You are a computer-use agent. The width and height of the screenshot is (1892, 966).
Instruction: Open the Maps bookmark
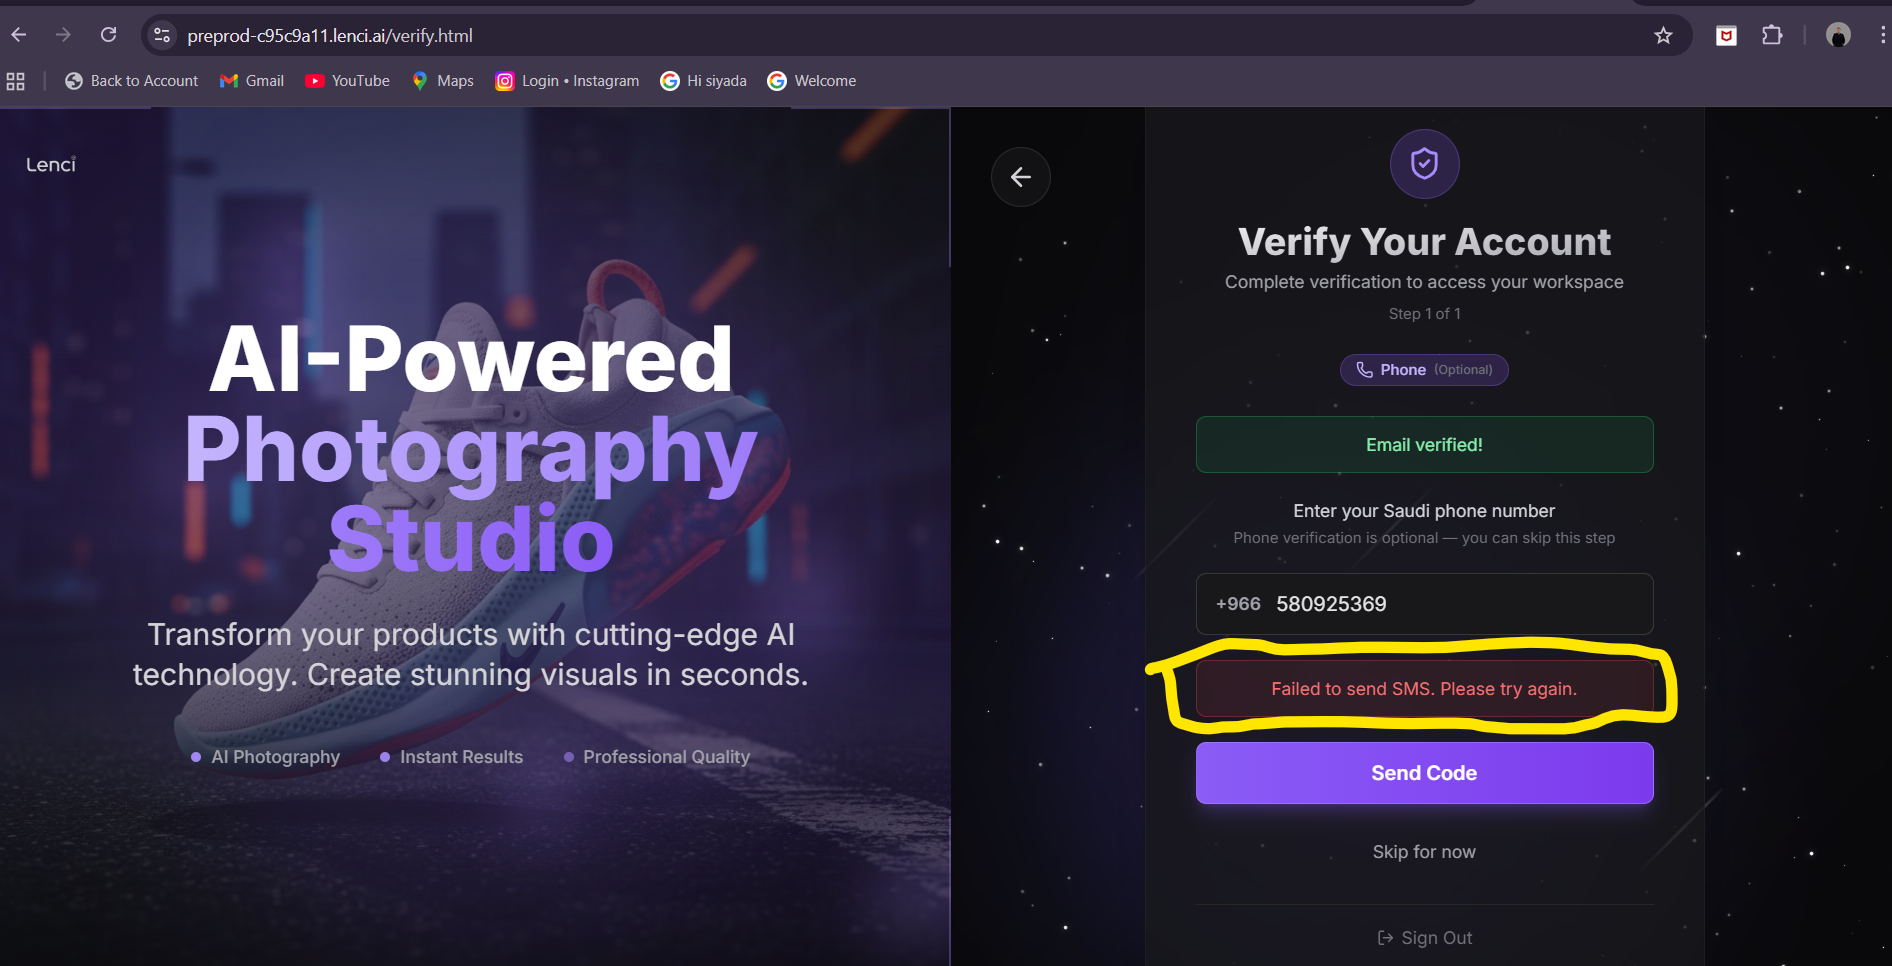443,81
